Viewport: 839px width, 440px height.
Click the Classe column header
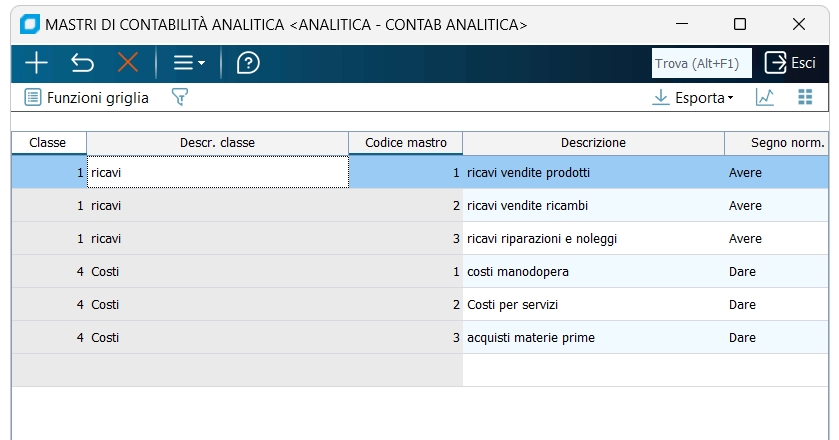[x=48, y=143]
